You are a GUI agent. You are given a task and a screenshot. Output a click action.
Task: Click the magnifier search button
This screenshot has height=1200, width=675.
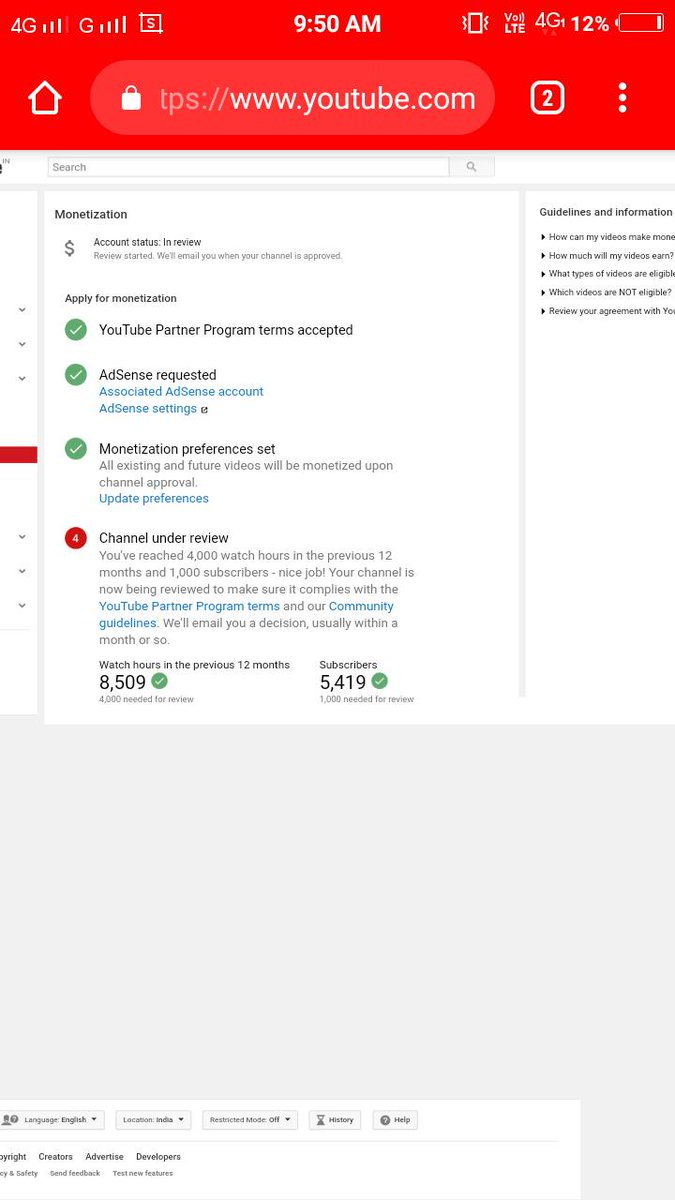click(x=472, y=167)
